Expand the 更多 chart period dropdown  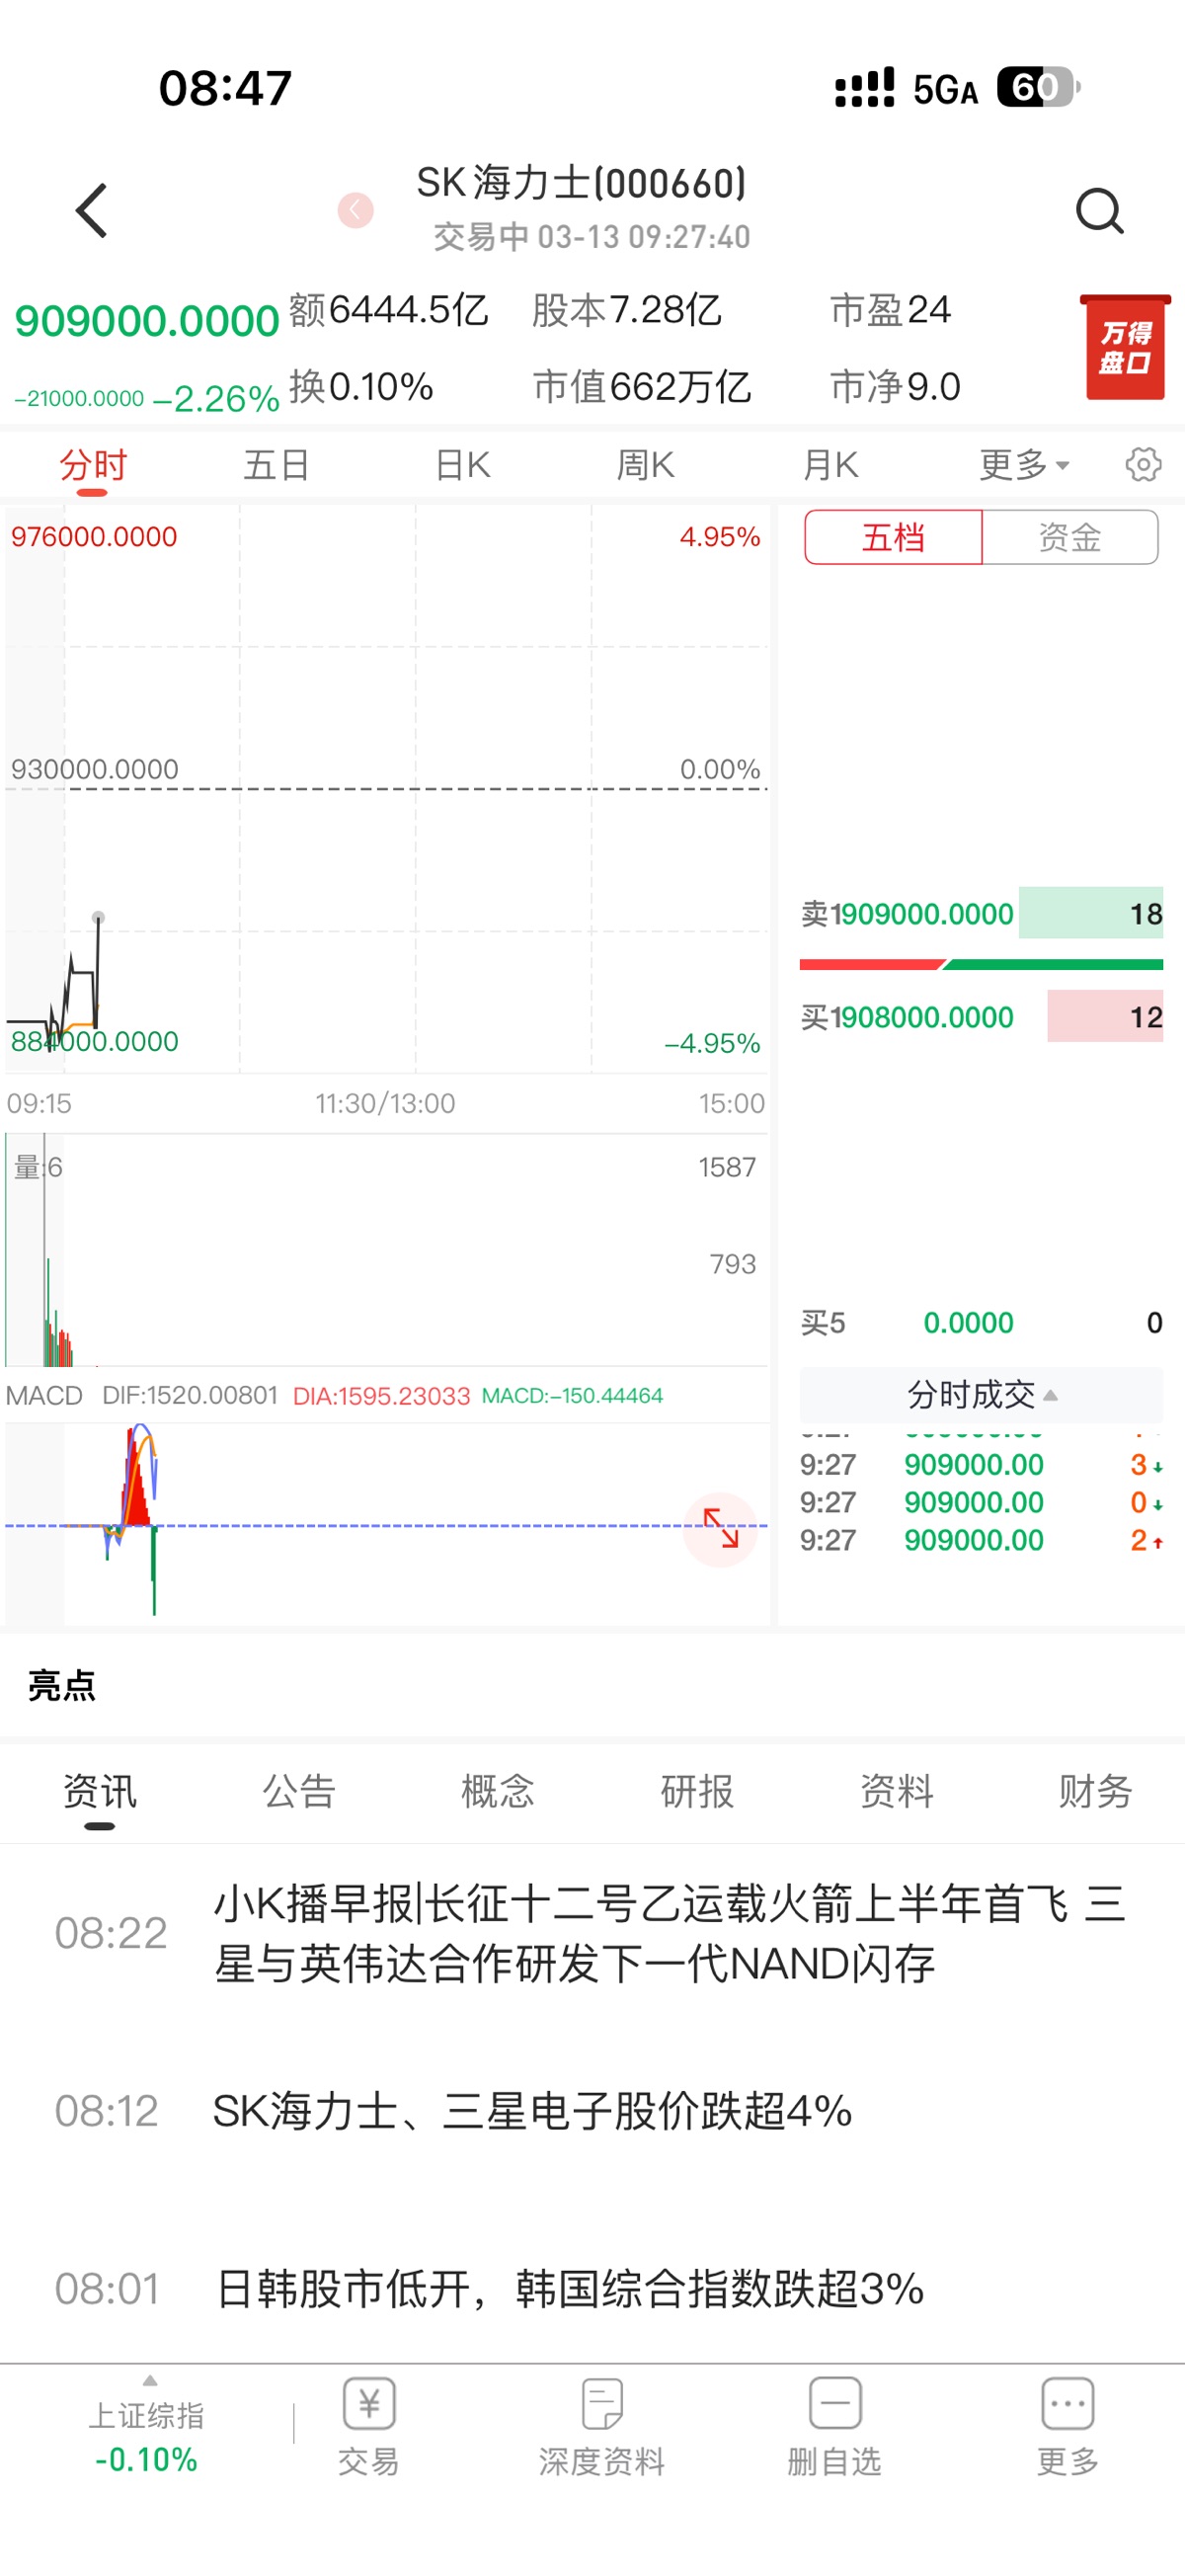click(x=1023, y=464)
